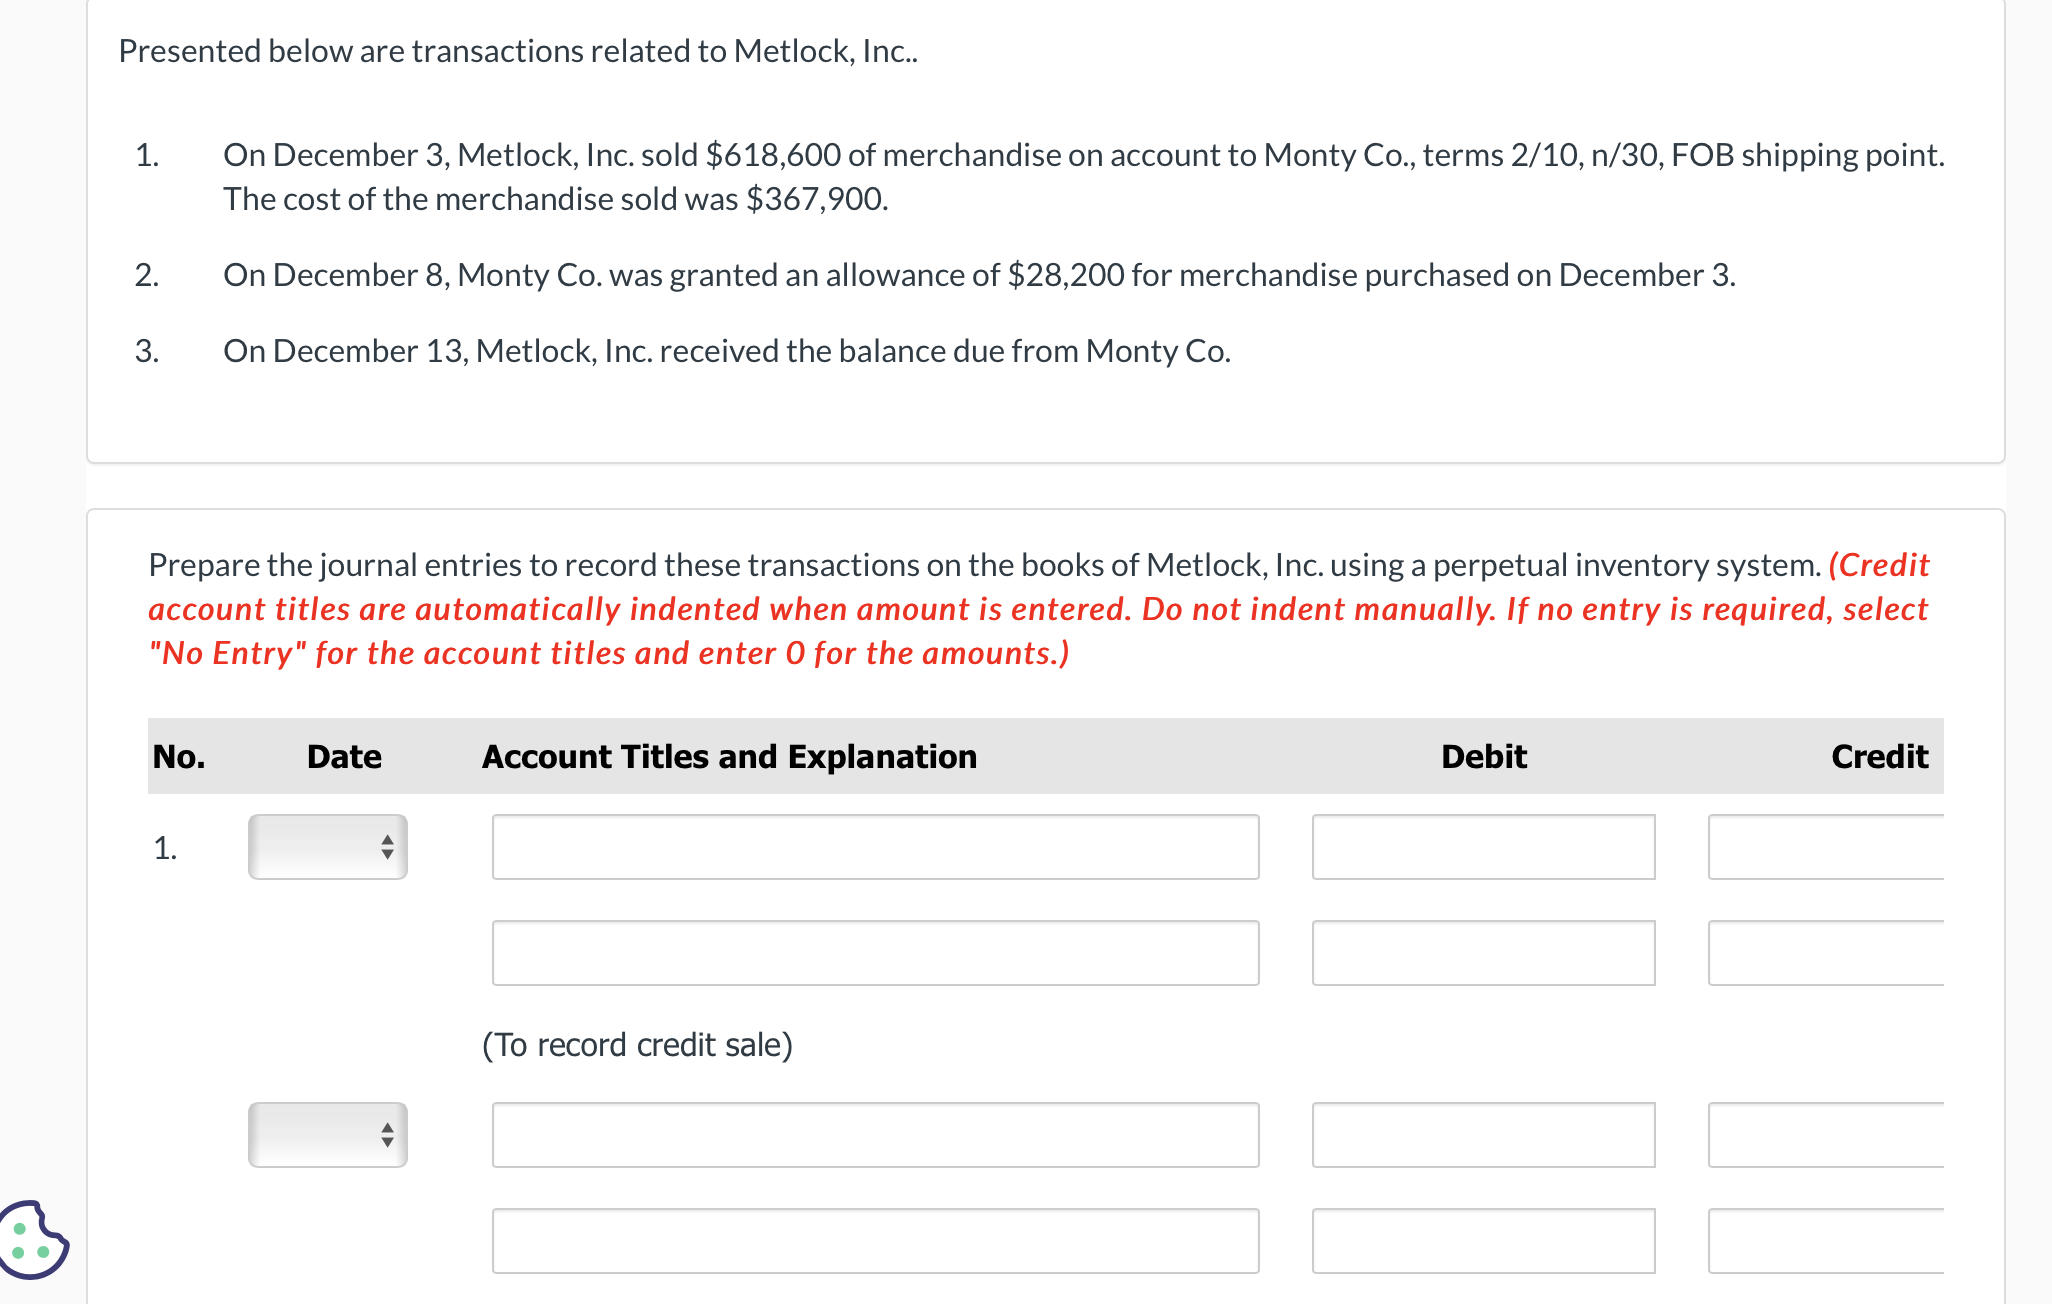Click the Date column header

click(344, 757)
